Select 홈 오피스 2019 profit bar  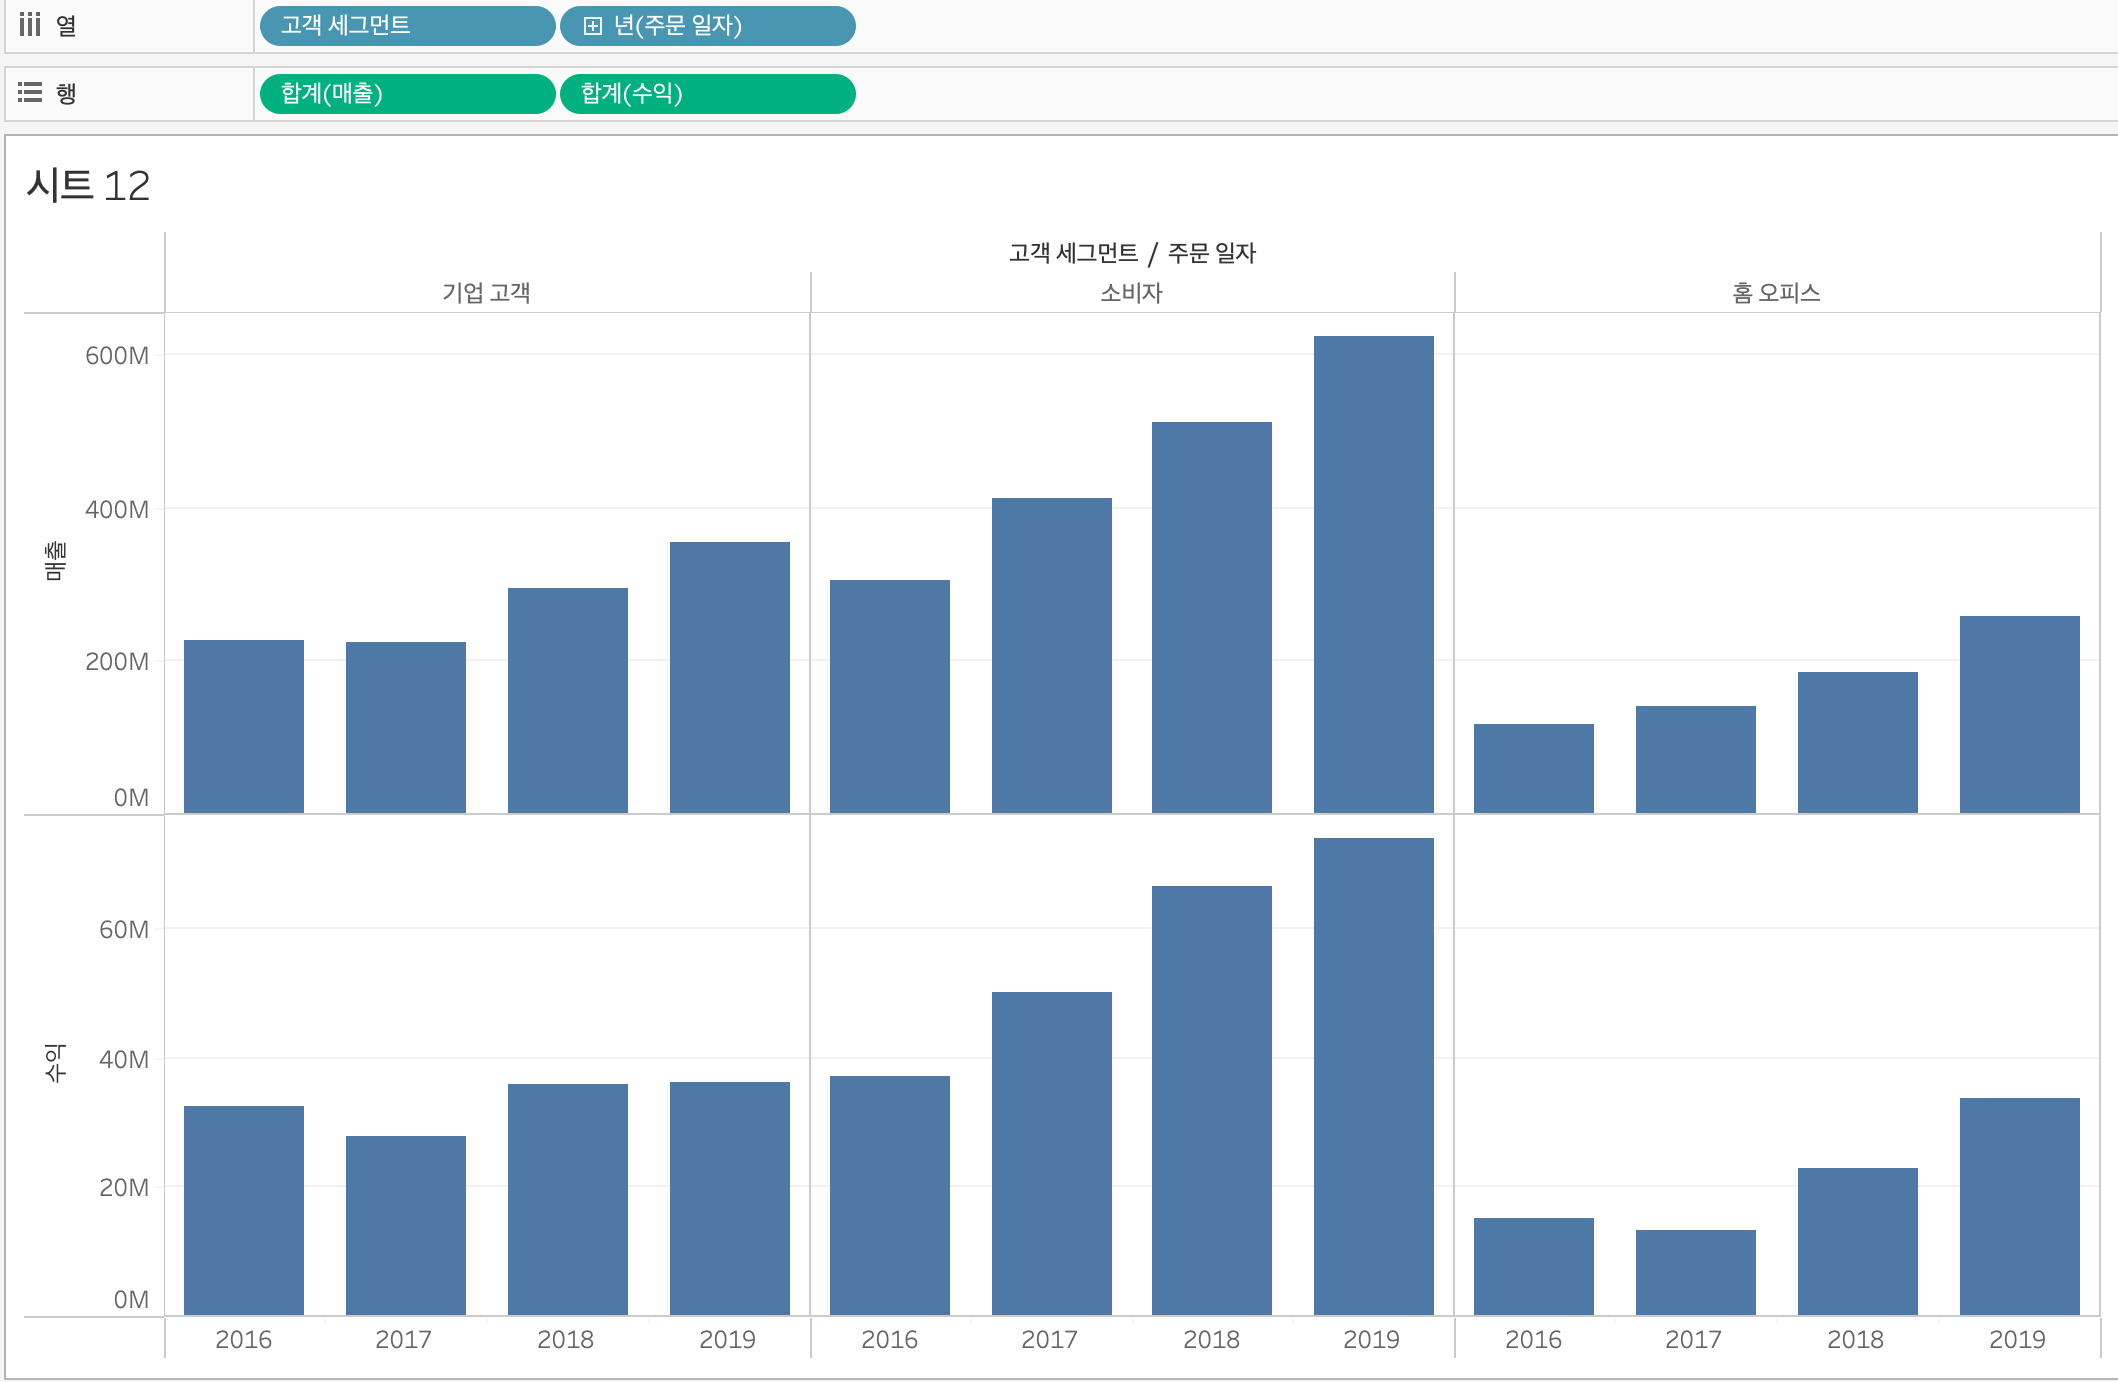click(x=2019, y=1206)
